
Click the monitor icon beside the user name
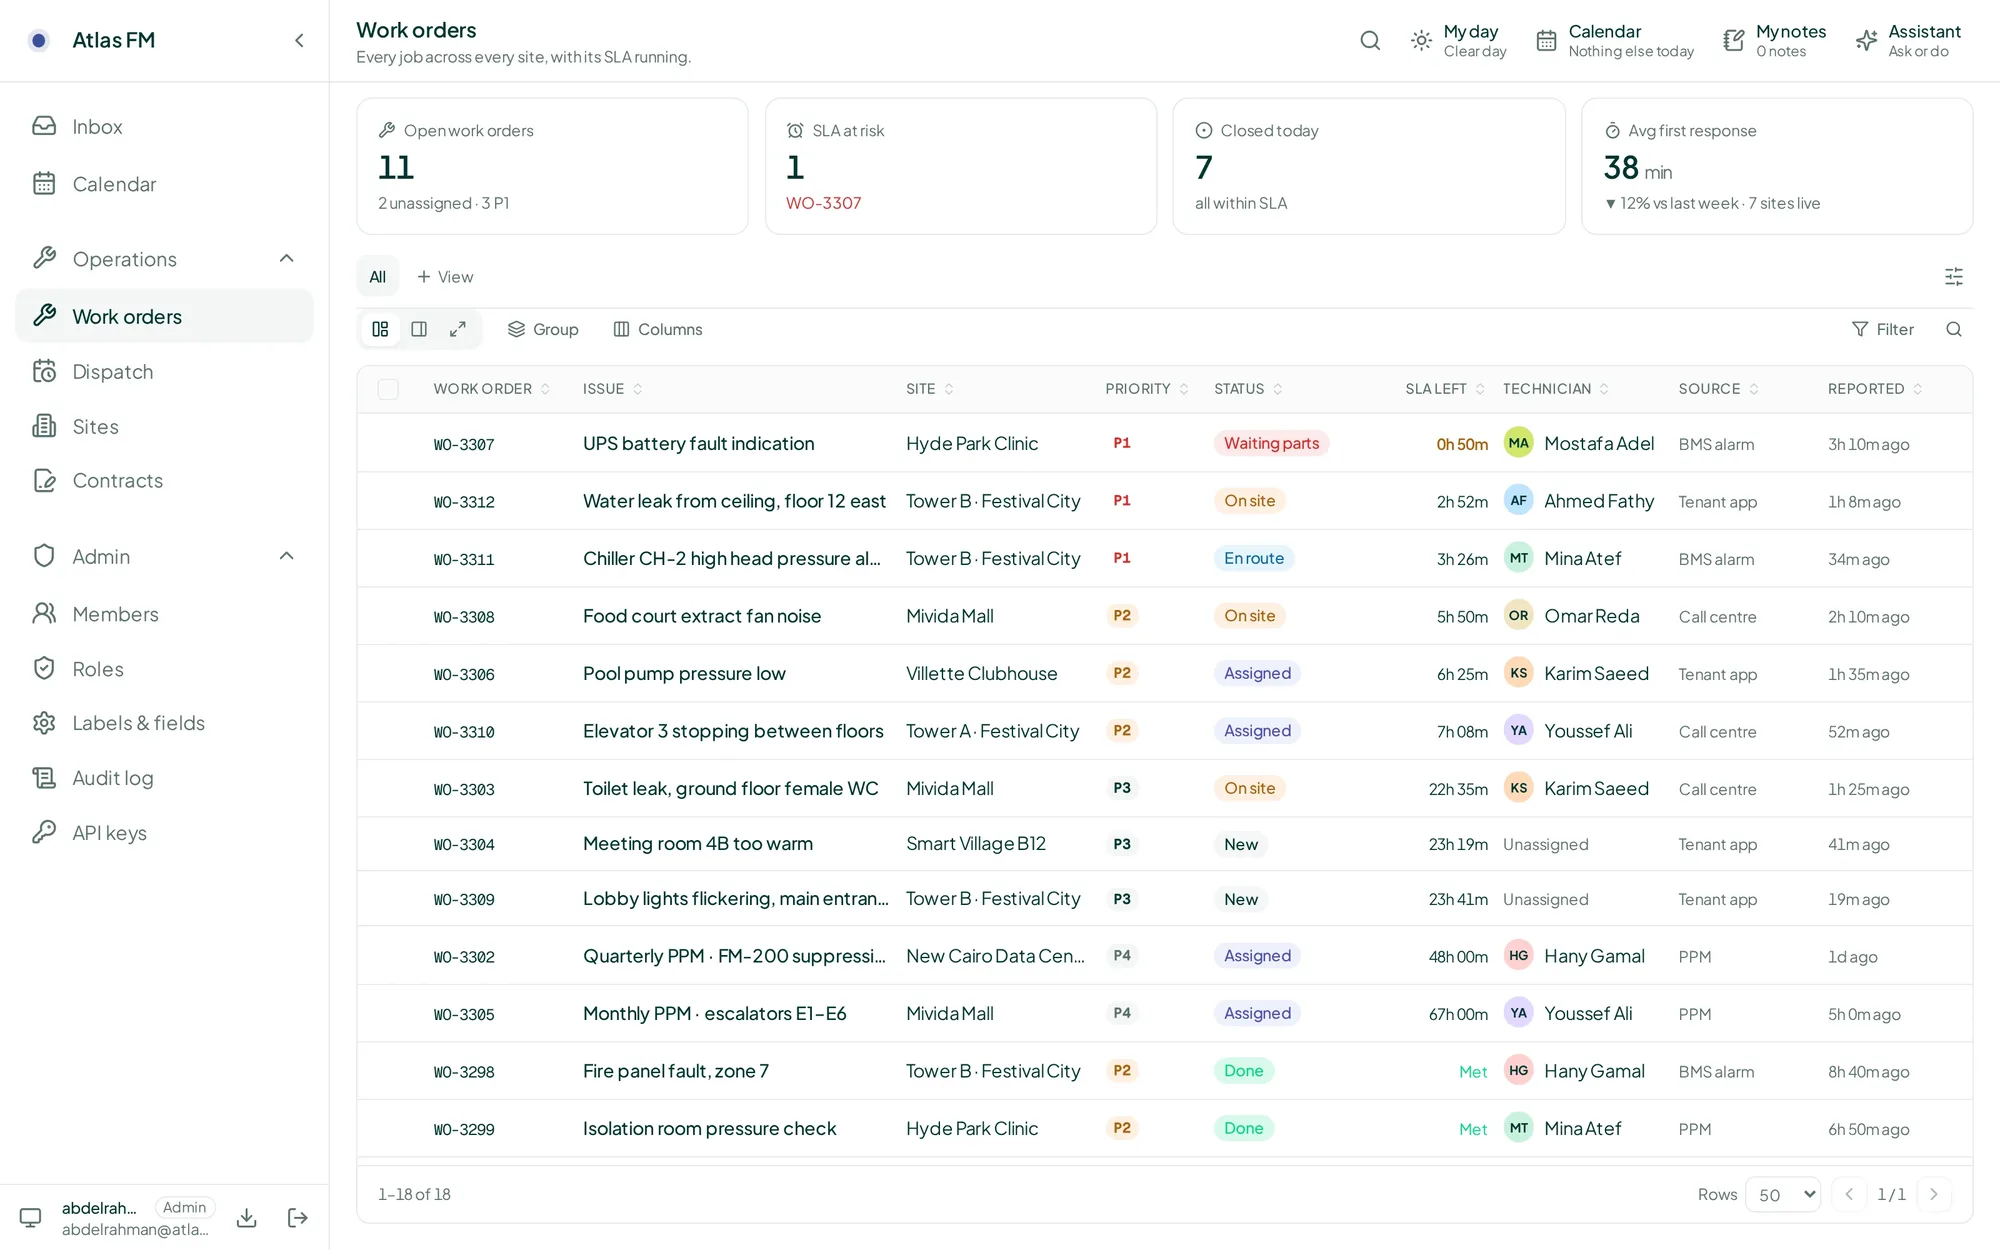pyautogui.click(x=31, y=1217)
